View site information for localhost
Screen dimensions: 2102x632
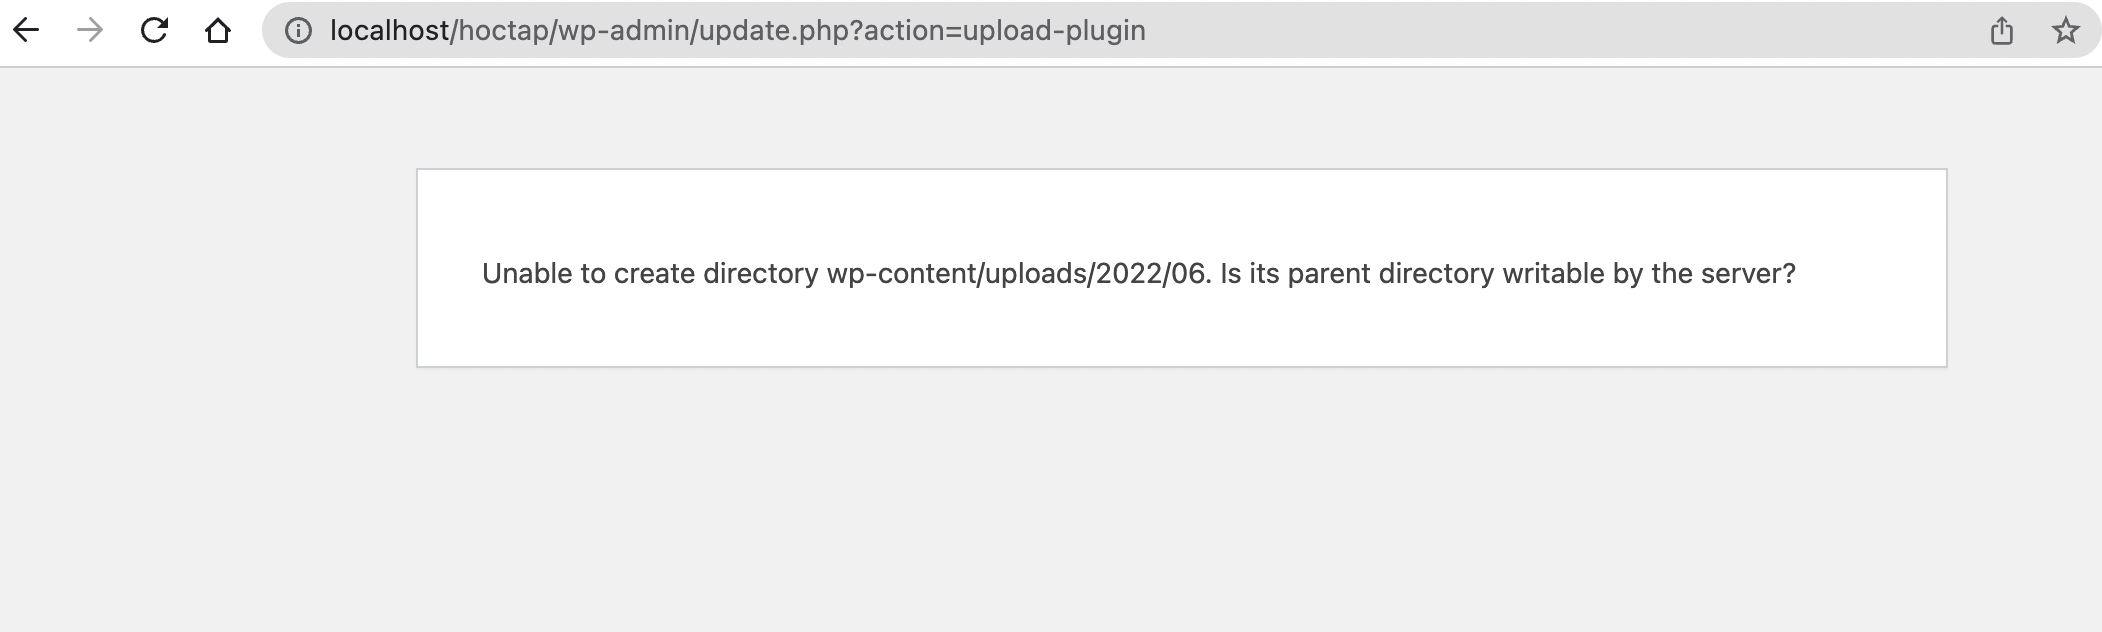coord(297,31)
